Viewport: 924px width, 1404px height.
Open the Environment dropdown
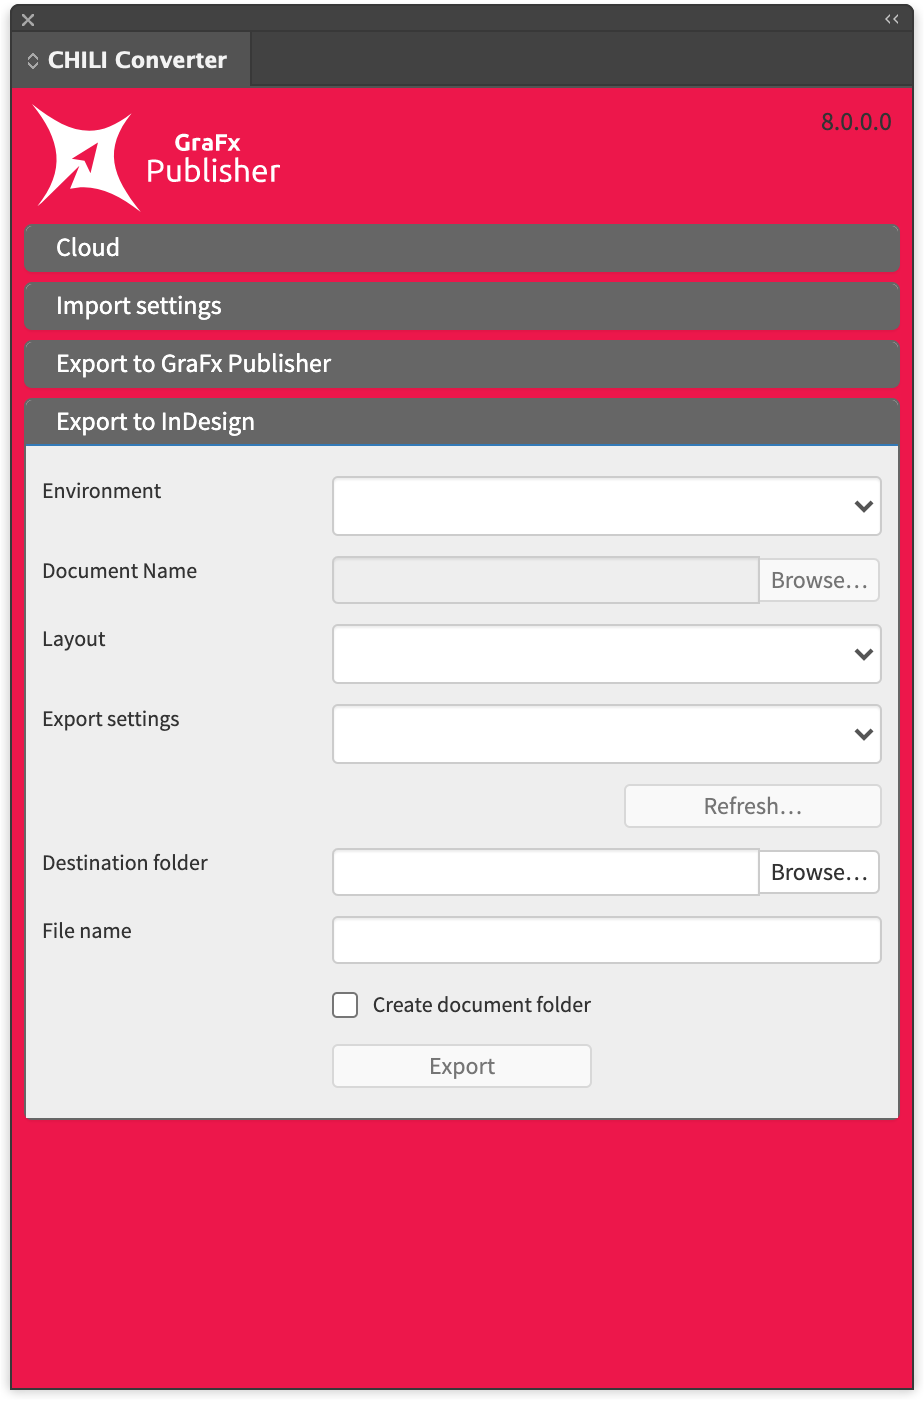607,506
